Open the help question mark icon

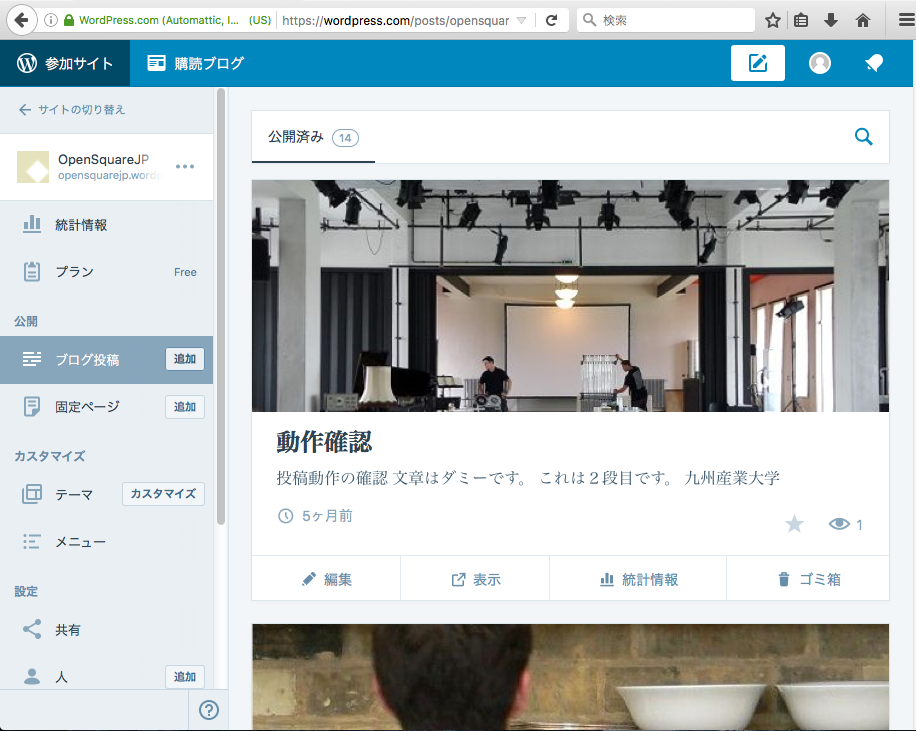tap(208, 710)
